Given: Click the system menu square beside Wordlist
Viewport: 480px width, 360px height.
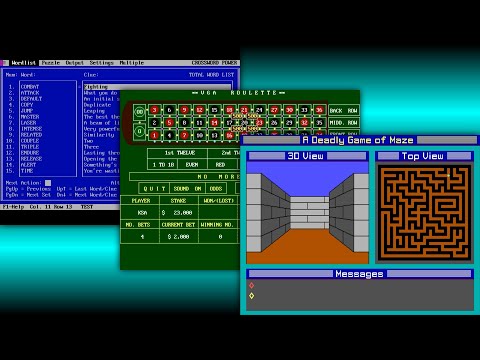Looking at the screenshot, I should point(5,63).
